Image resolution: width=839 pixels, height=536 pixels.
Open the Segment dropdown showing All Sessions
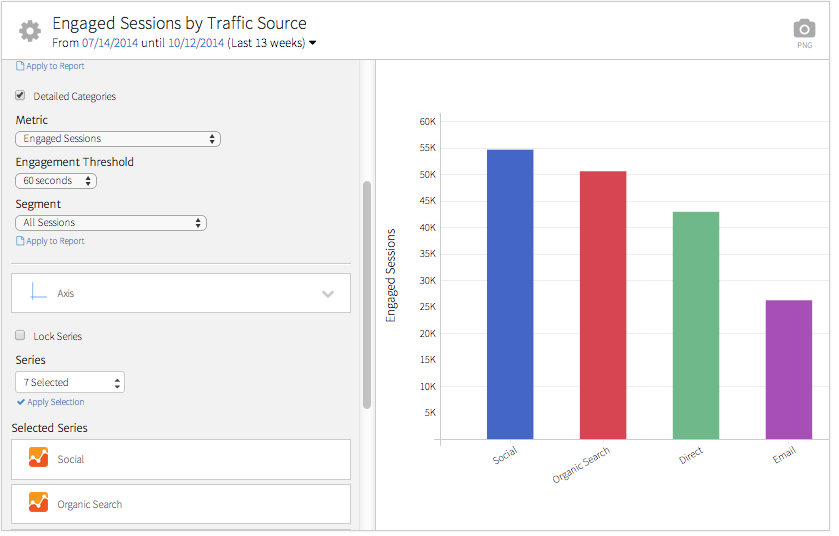(111, 223)
